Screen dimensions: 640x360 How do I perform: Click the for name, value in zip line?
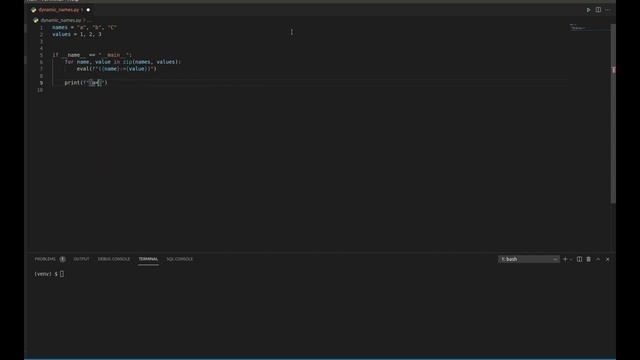click(122, 62)
